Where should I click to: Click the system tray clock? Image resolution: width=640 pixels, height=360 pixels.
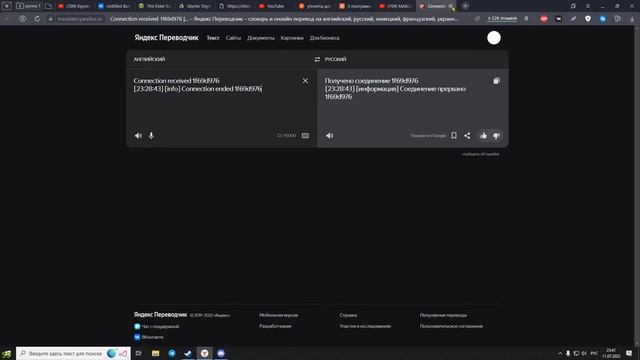pyautogui.click(x=611, y=353)
